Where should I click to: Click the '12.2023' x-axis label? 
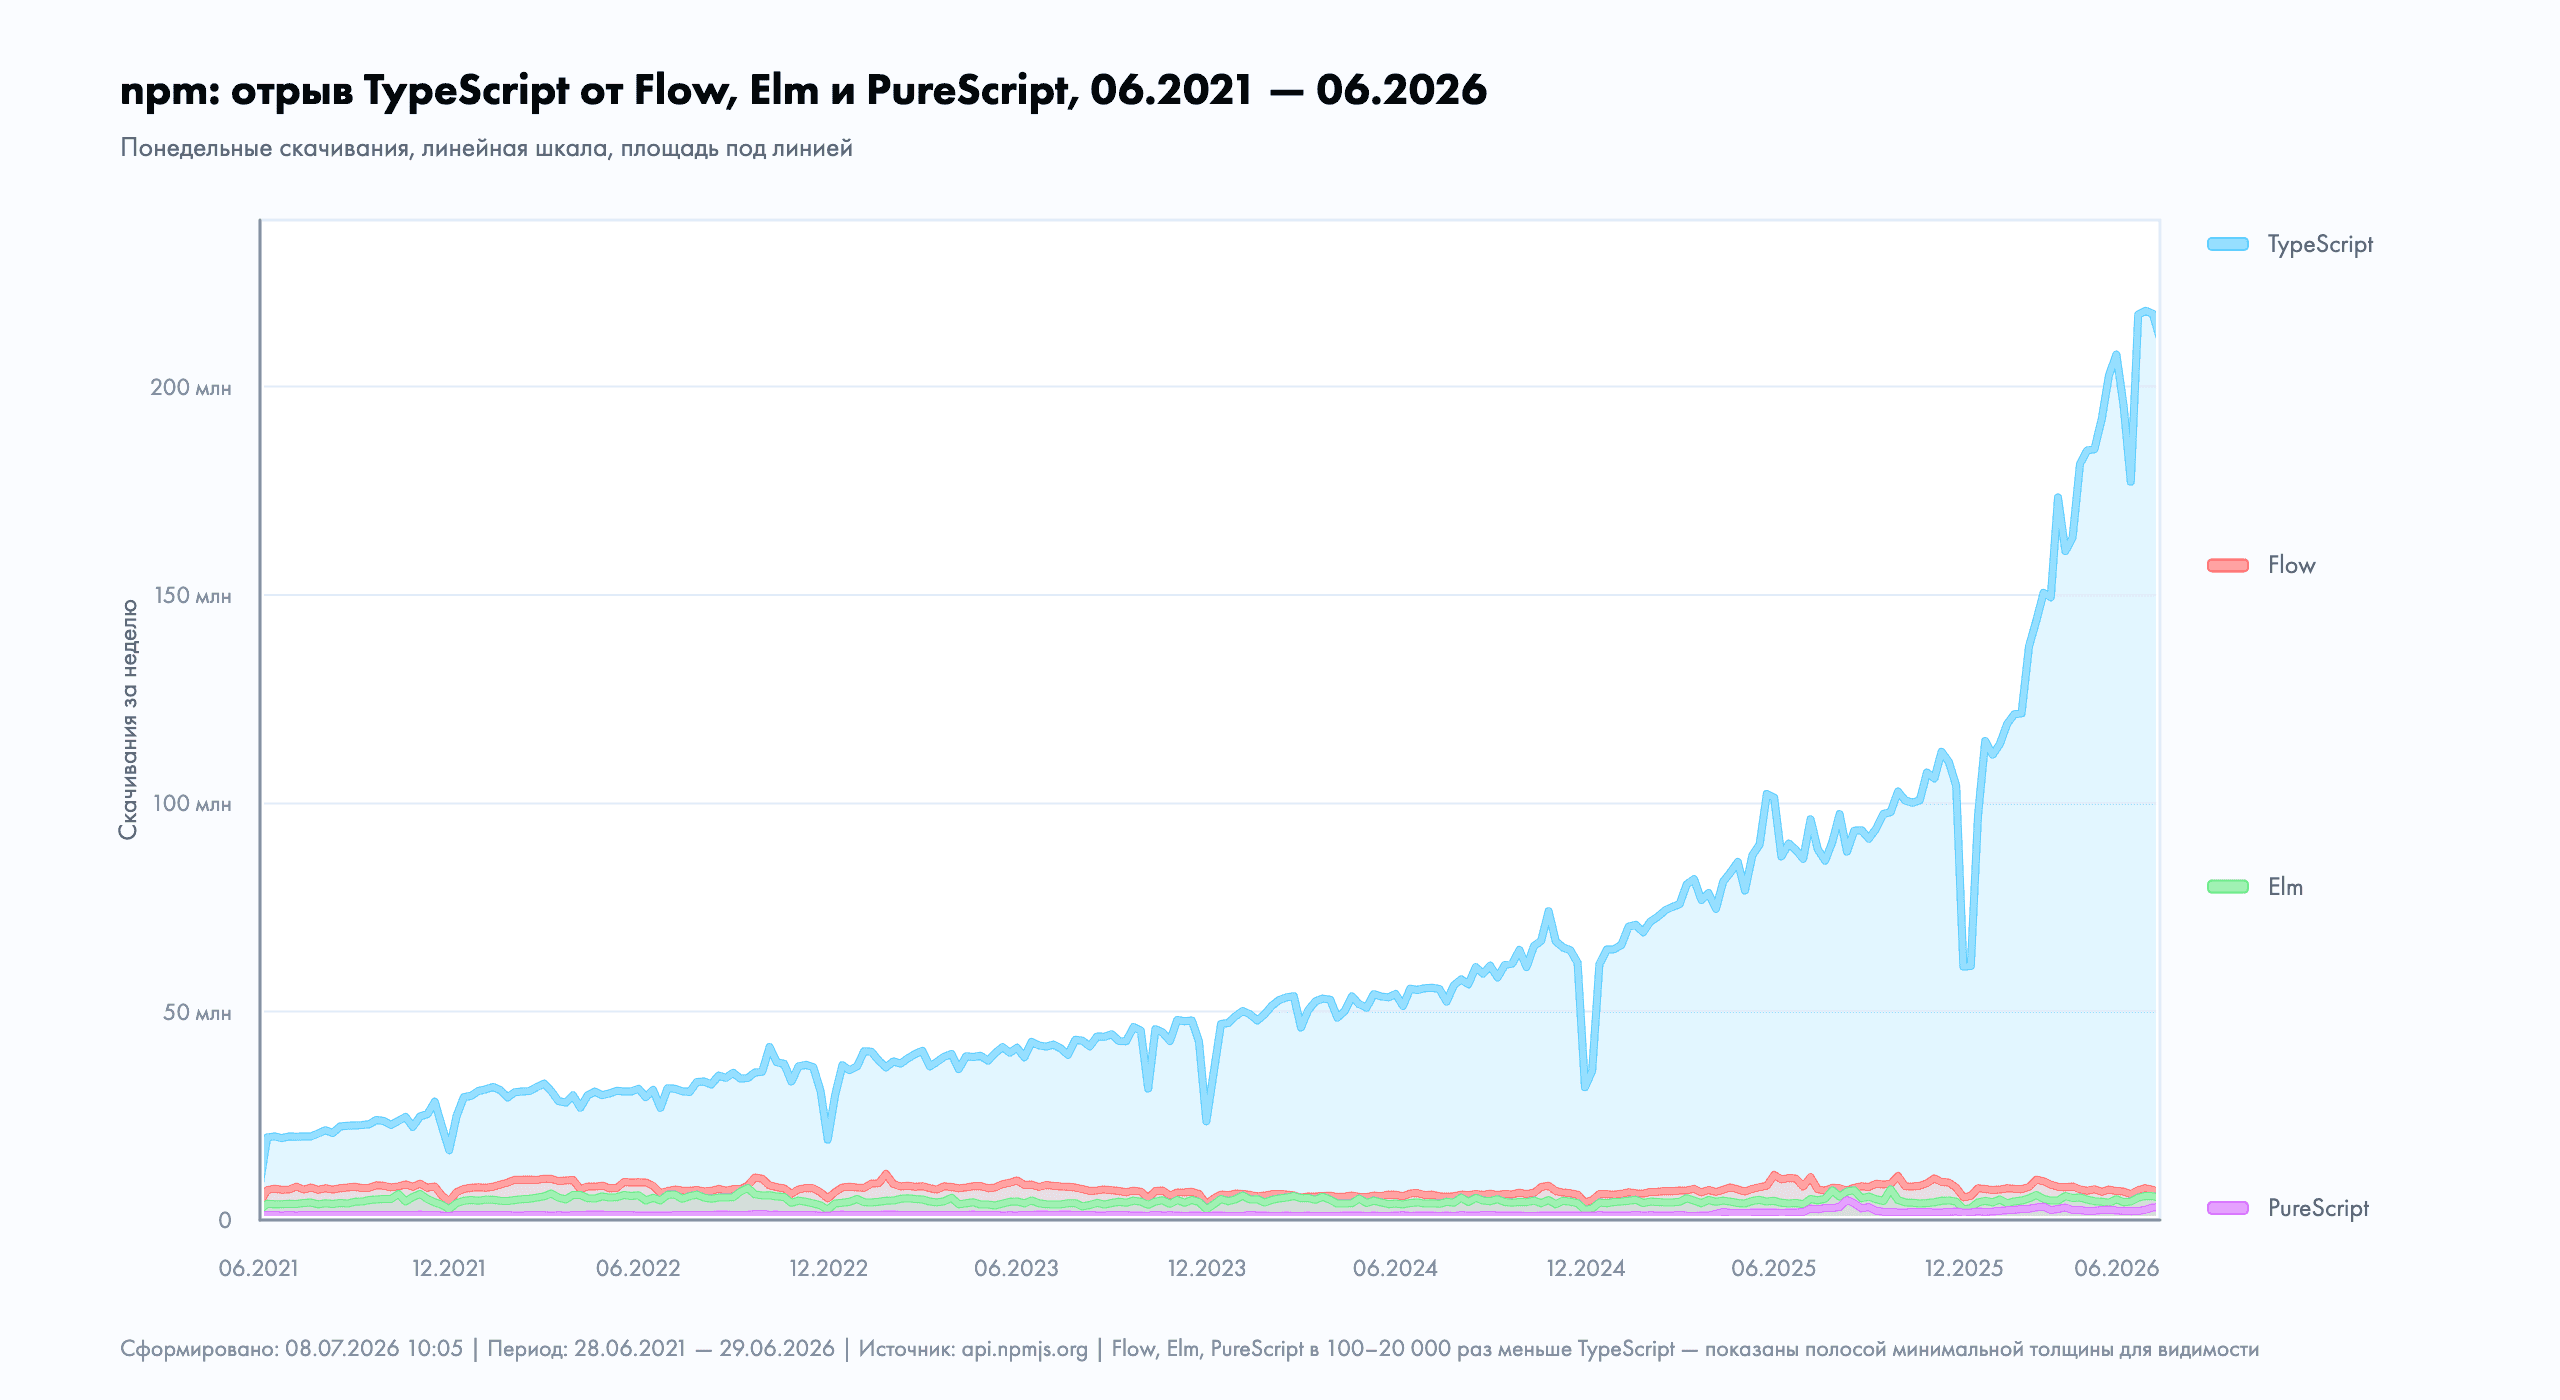click(1207, 1269)
